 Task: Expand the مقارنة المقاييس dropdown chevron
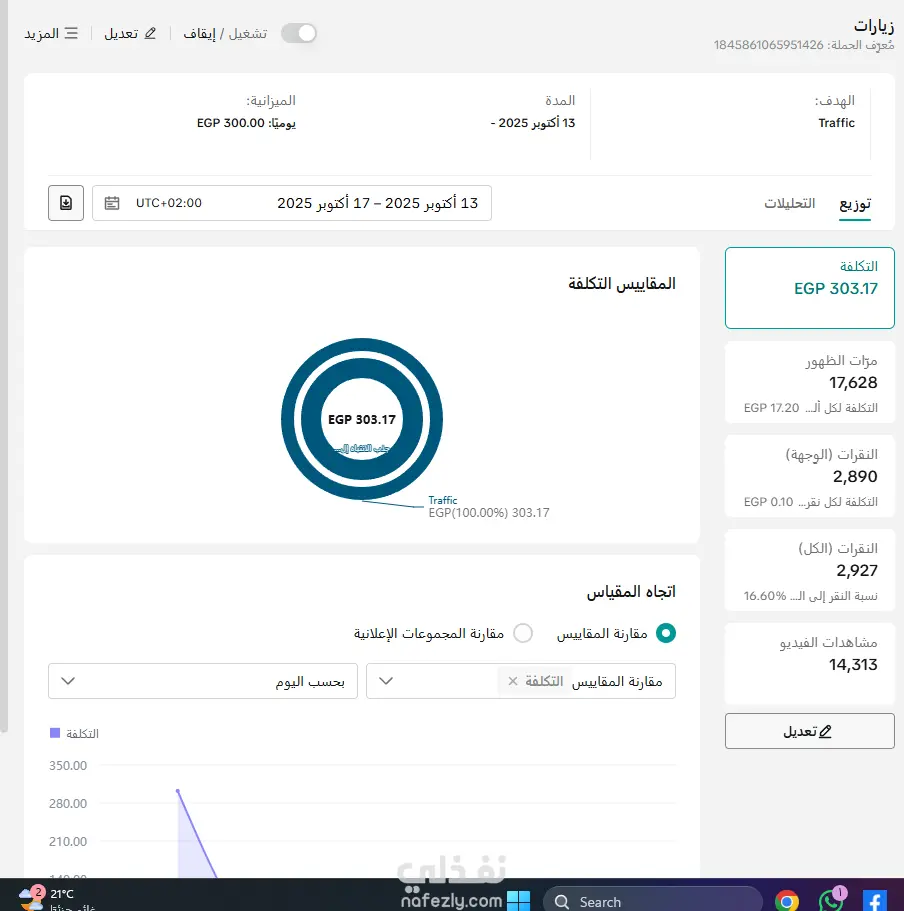(x=386, y=681)
